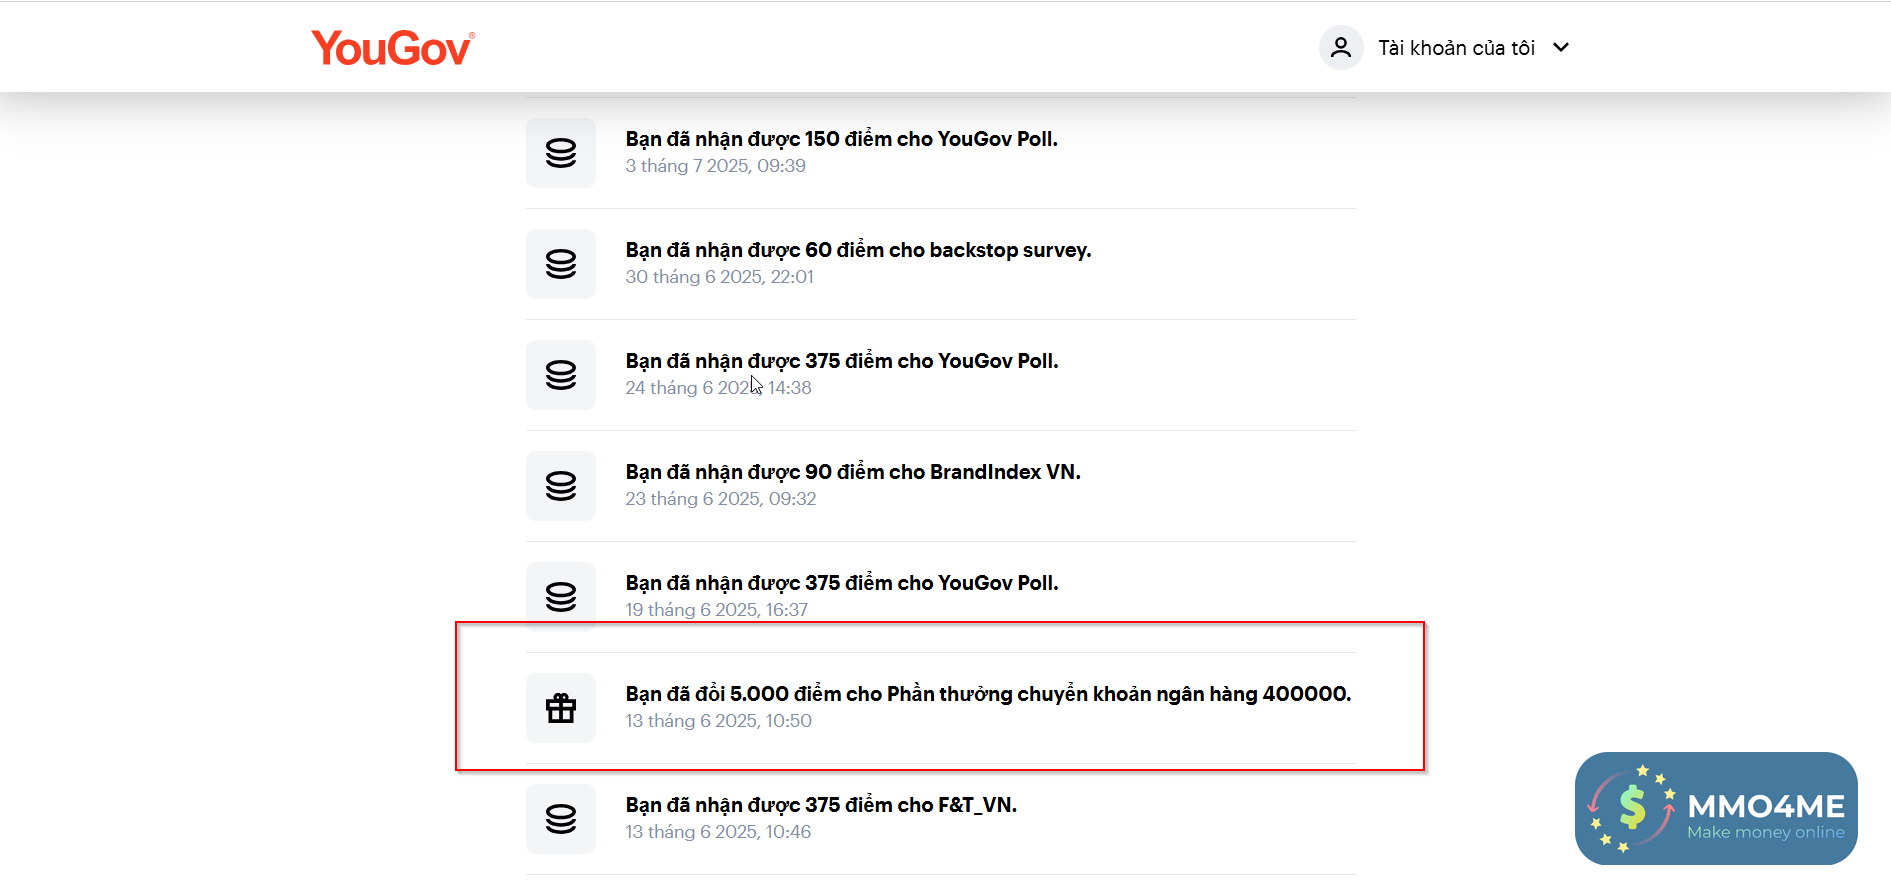Click the 90 điểm BrandIndex VN entry
The width and height of the screenshot is (1891, 881).
point(853,472)
